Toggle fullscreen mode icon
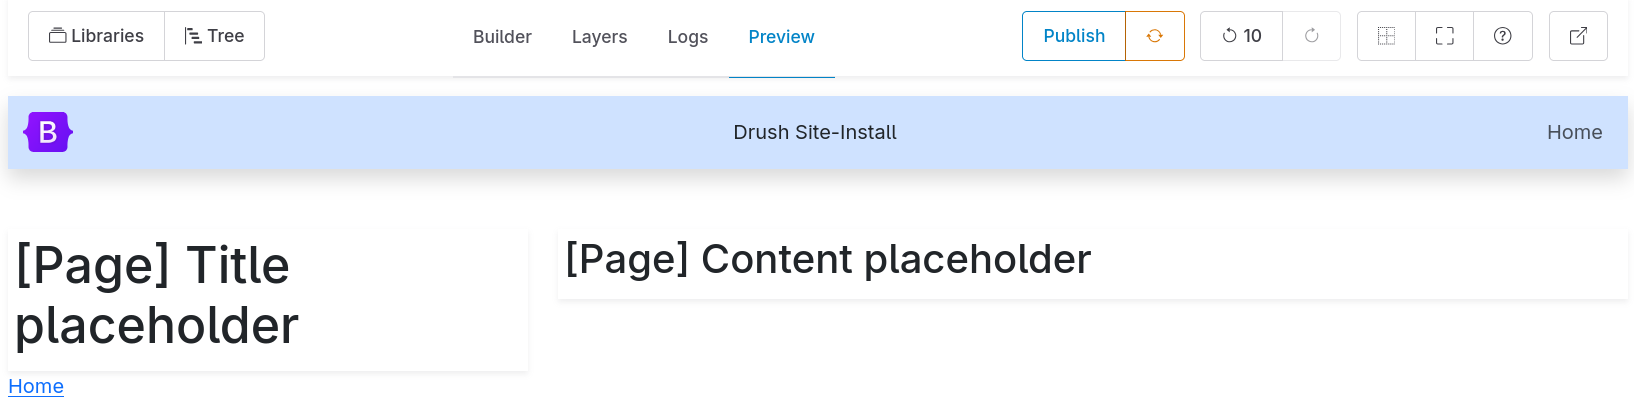Screen dimensions: 1634x413 coord(1444,36)
